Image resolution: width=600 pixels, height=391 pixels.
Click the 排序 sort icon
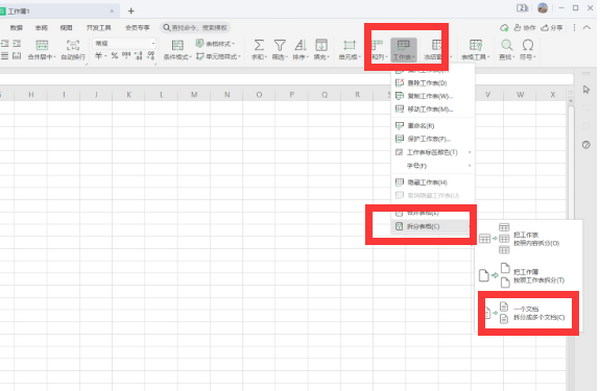click(300, 46)
